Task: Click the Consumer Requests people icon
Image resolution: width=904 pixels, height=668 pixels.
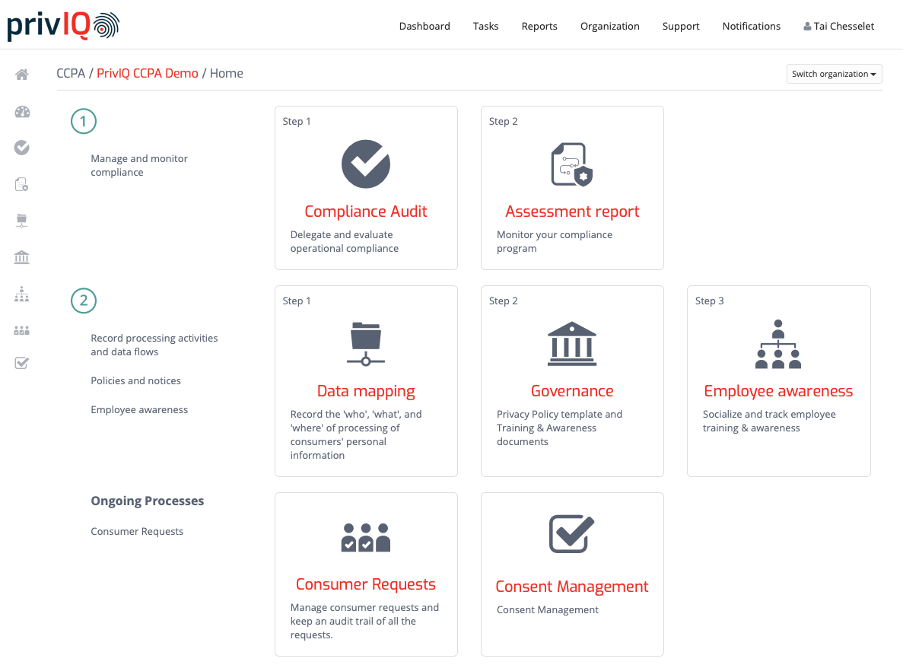Action: [x=366, y=538]
